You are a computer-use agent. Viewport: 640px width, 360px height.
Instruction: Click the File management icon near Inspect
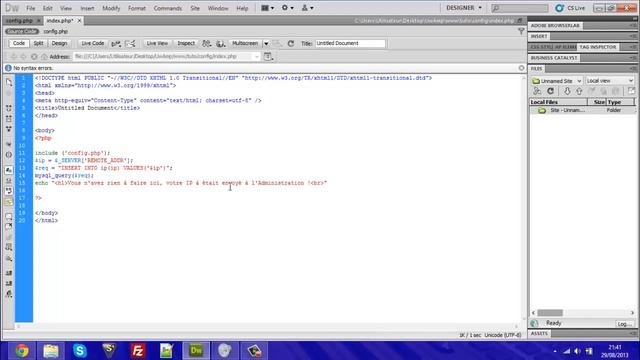coord(207,44)
